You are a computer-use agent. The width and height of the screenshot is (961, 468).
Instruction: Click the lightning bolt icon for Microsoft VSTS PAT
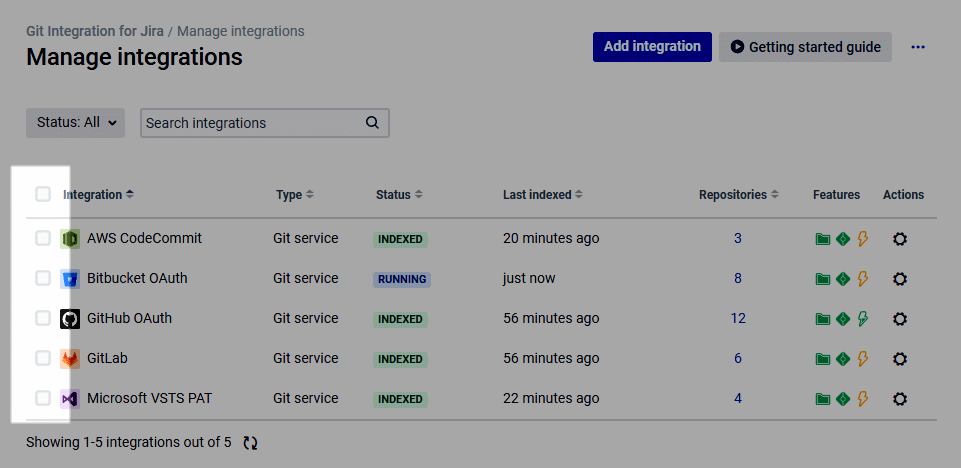click(862, 399)
